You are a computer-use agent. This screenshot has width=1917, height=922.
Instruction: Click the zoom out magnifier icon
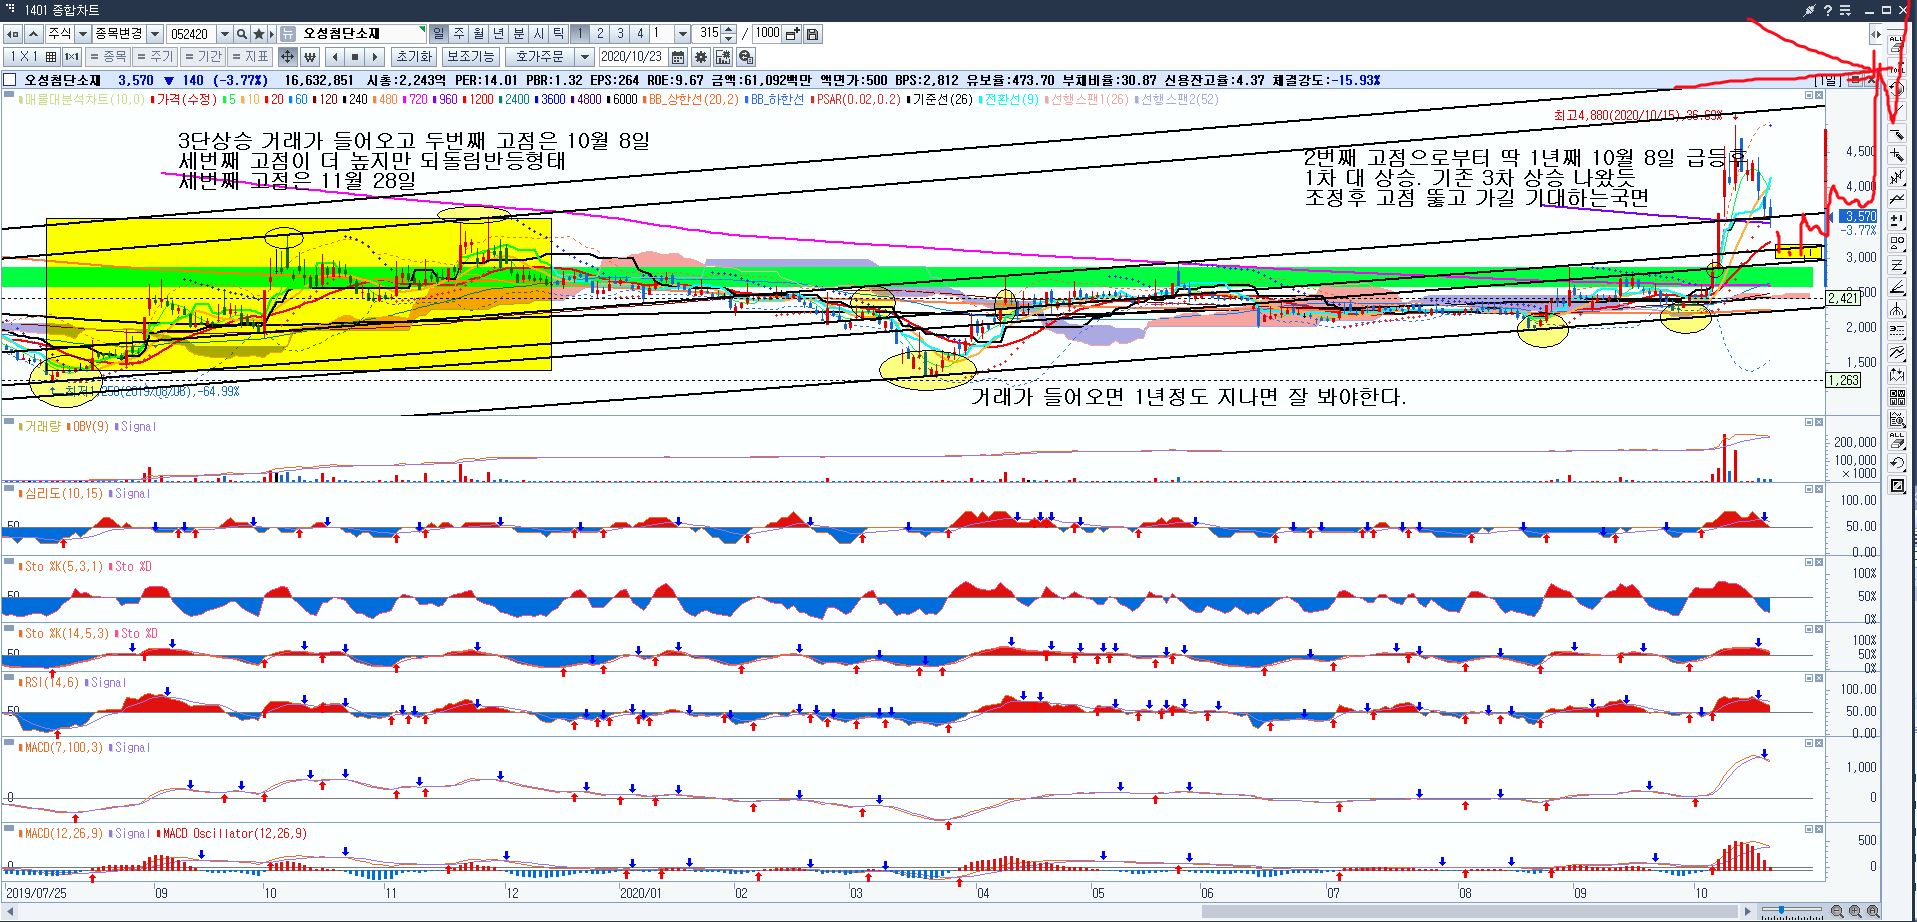(1837, 911)
